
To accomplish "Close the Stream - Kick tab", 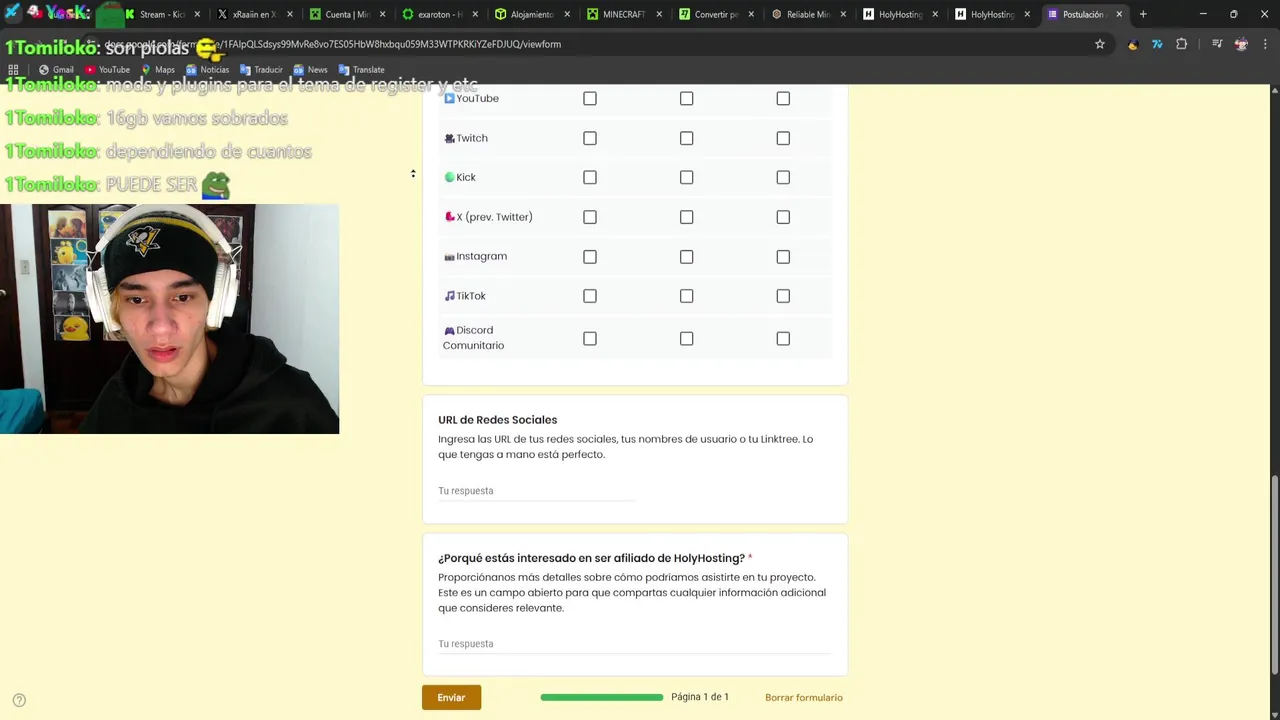I will 197,14.
